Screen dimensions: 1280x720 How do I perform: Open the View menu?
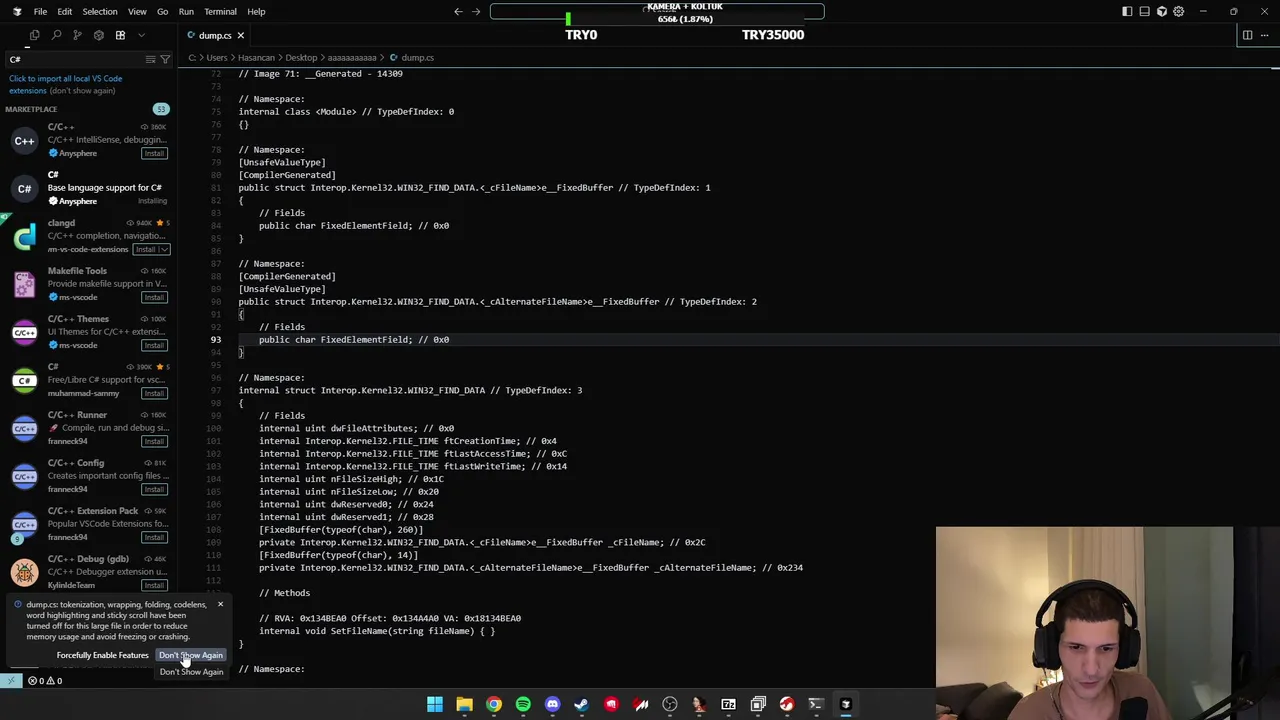tap(137, 11)
